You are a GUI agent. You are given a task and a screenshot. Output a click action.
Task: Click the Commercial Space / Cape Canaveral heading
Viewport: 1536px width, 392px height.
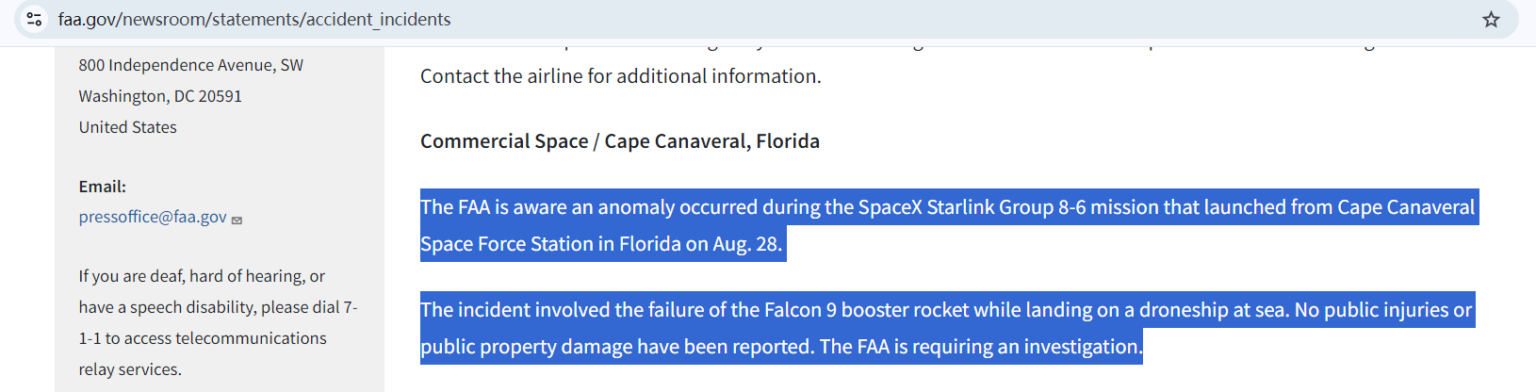pyautogui.click(x=620, y=141)
